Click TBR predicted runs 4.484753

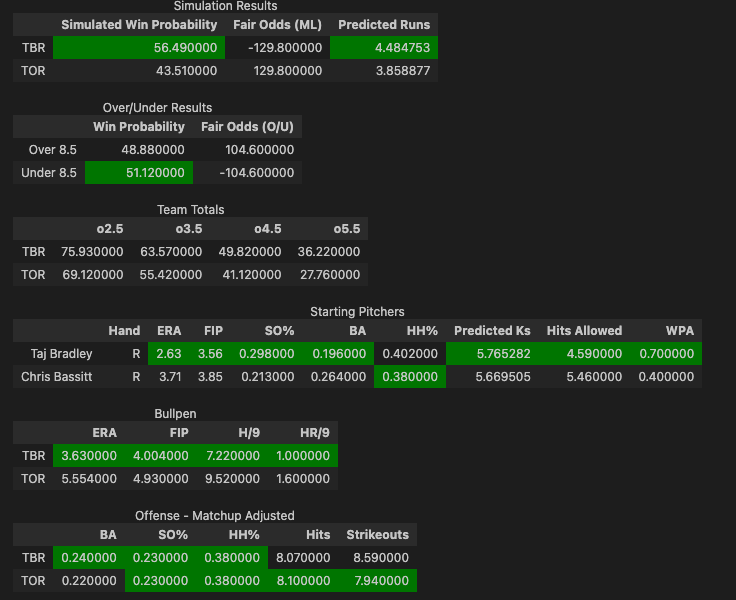[402, 48]
